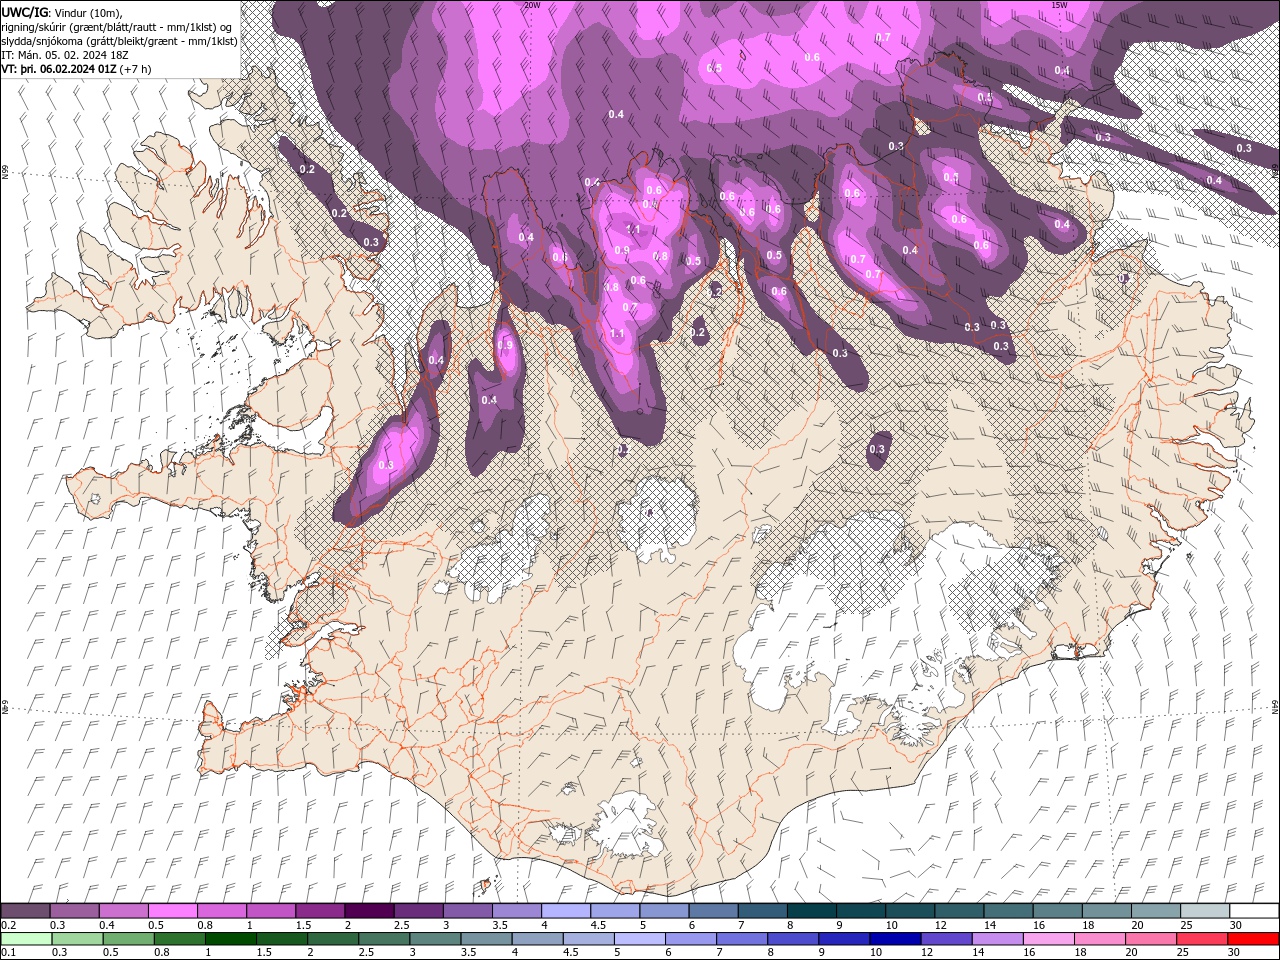Pick the pale lavender upper-row swatch above 4

565,911
